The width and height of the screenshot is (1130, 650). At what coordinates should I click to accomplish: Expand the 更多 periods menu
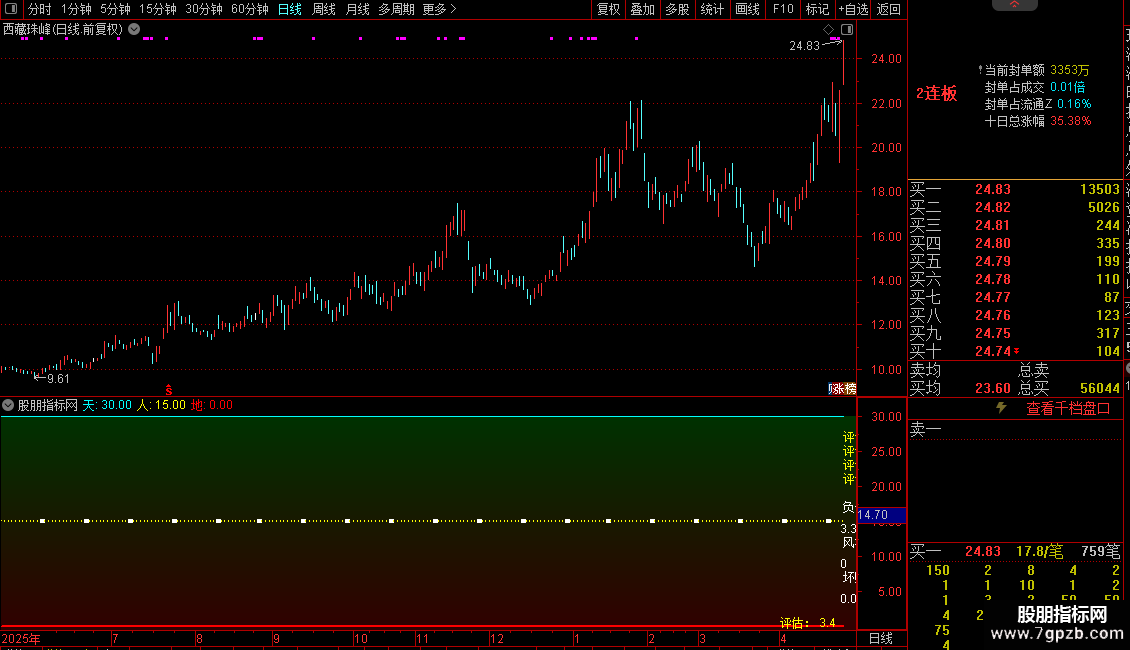click(x=439, y=9)
